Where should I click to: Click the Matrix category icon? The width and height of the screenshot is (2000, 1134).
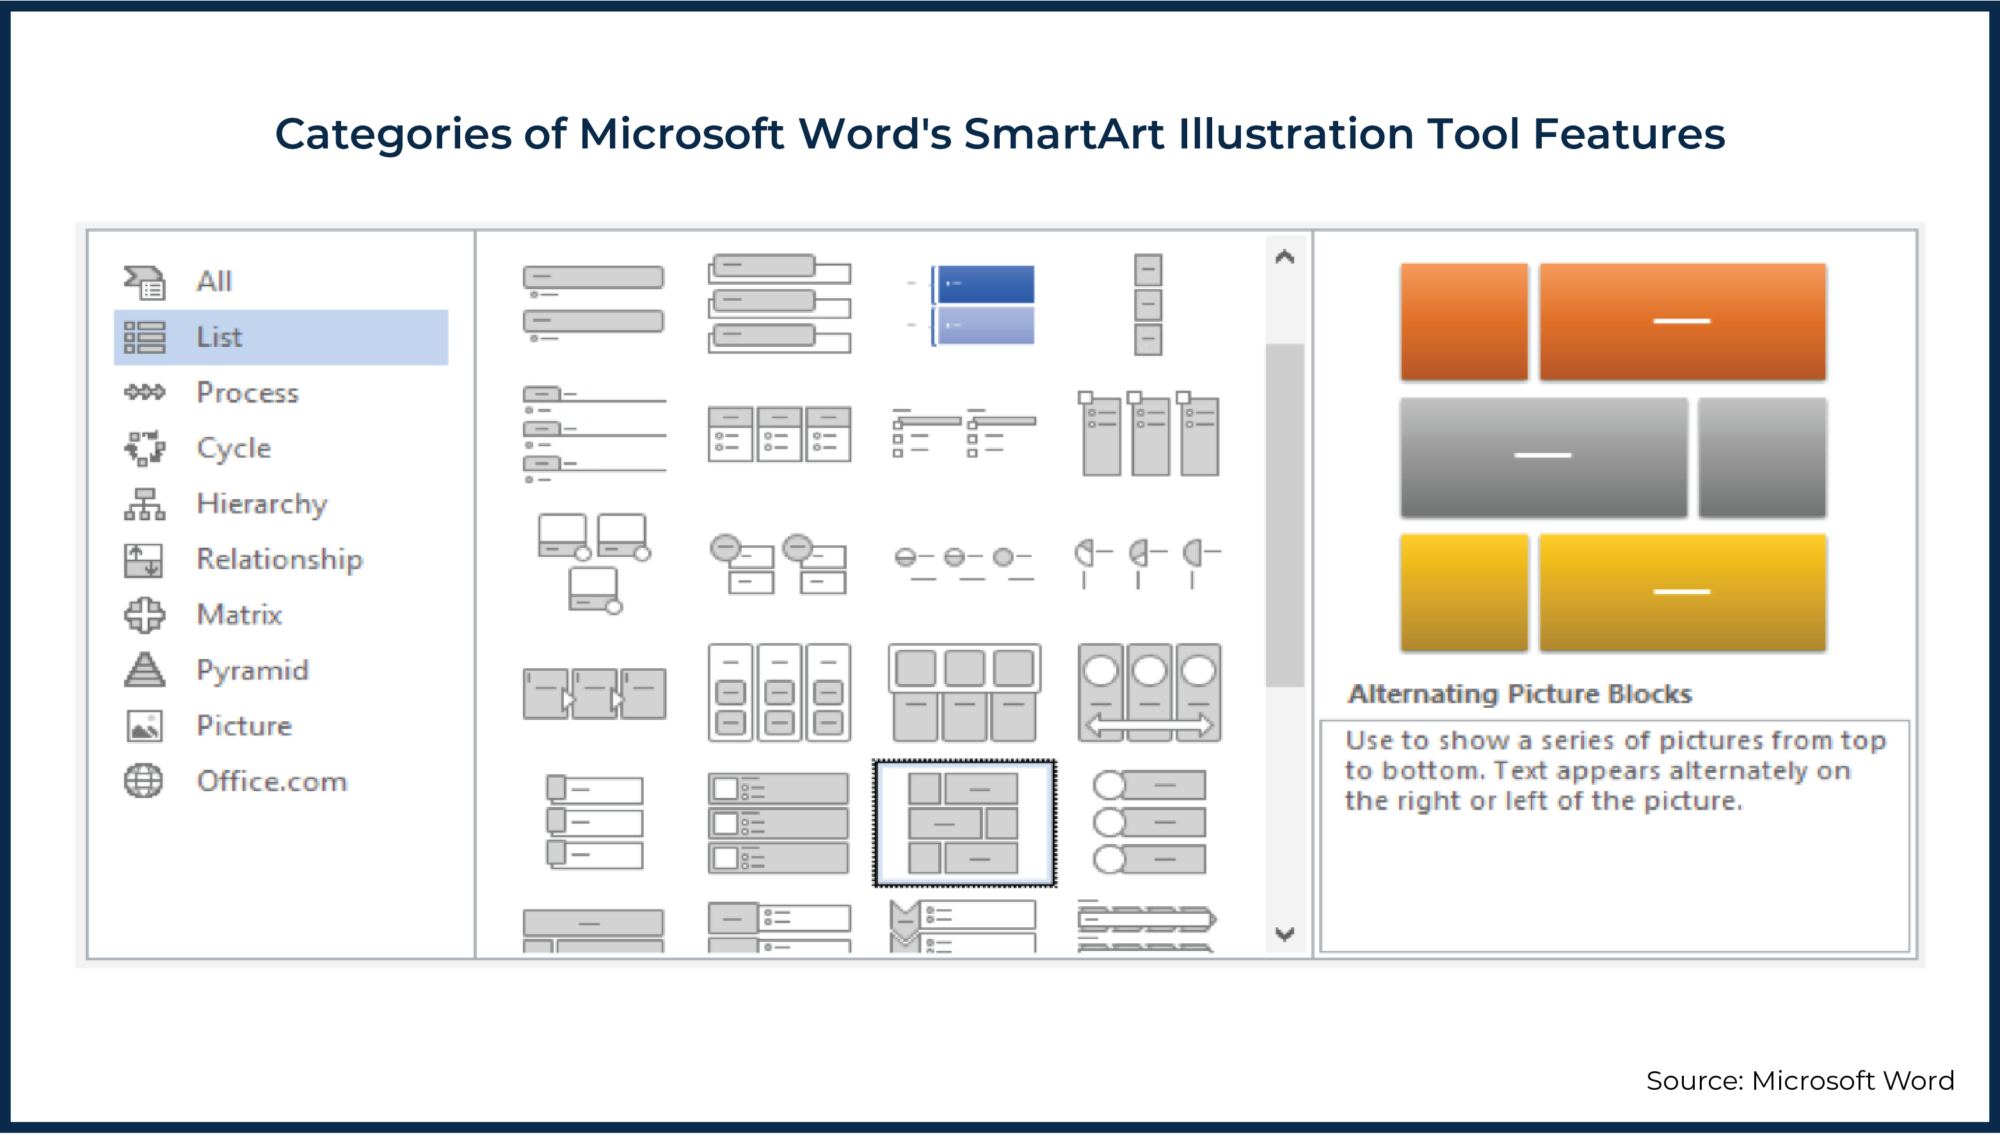143,614
